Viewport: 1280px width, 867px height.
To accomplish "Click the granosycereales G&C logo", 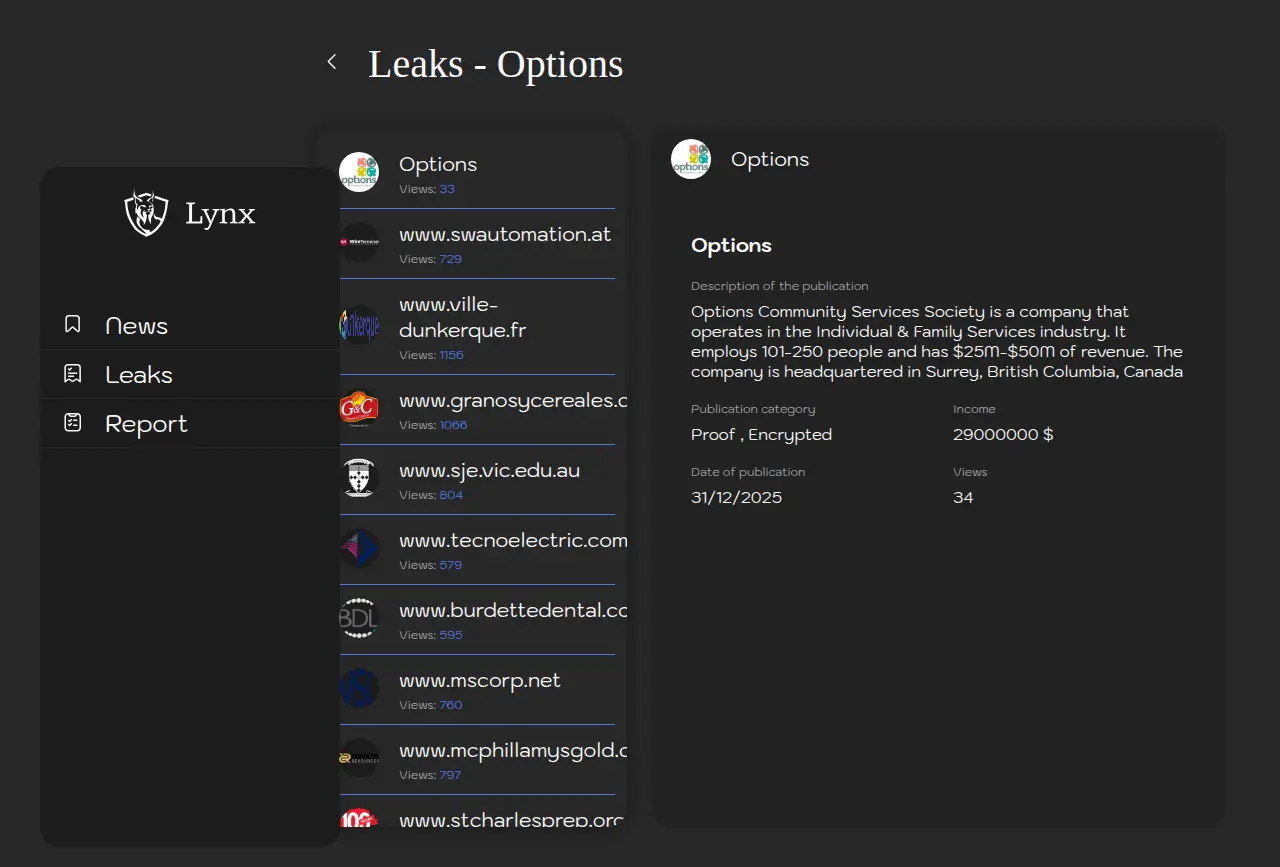I will (x=359, y=409).
